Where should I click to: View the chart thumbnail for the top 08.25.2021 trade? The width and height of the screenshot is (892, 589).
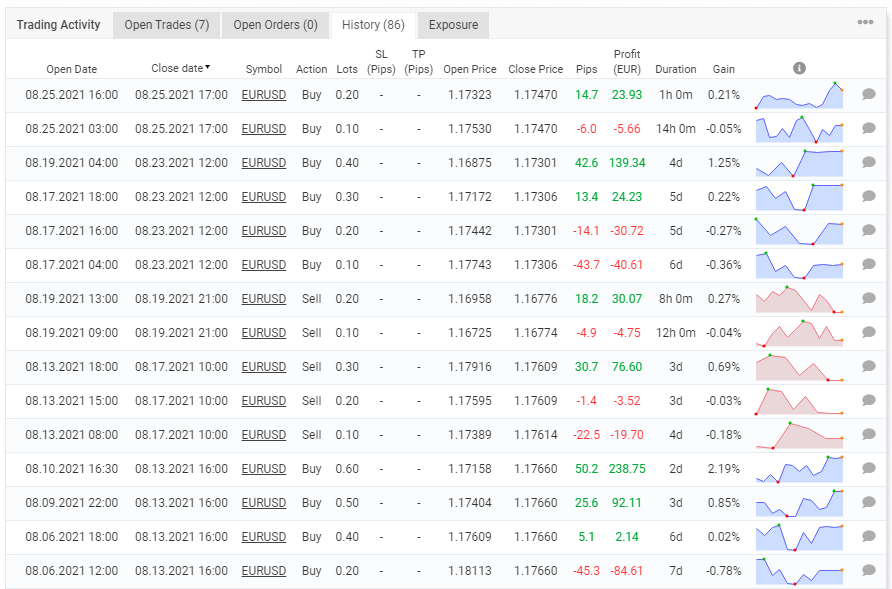pos(799,94)
